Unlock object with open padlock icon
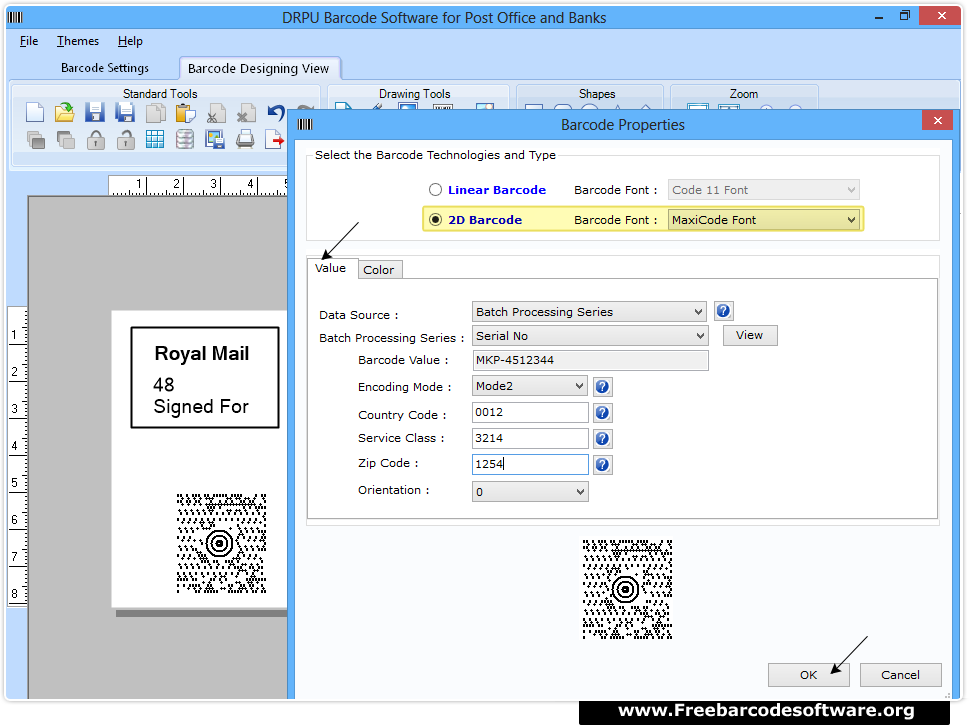The height and width of the screenshot is (725, 970). tap(126, 140)
